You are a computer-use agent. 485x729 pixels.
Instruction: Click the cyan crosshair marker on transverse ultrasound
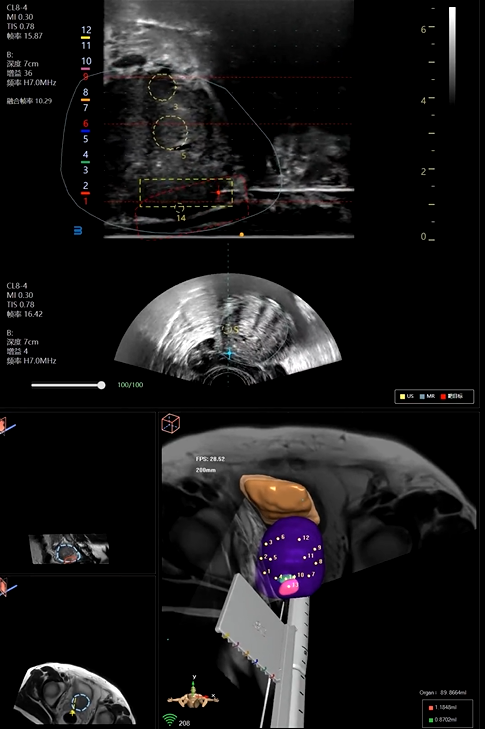point(229,353)
